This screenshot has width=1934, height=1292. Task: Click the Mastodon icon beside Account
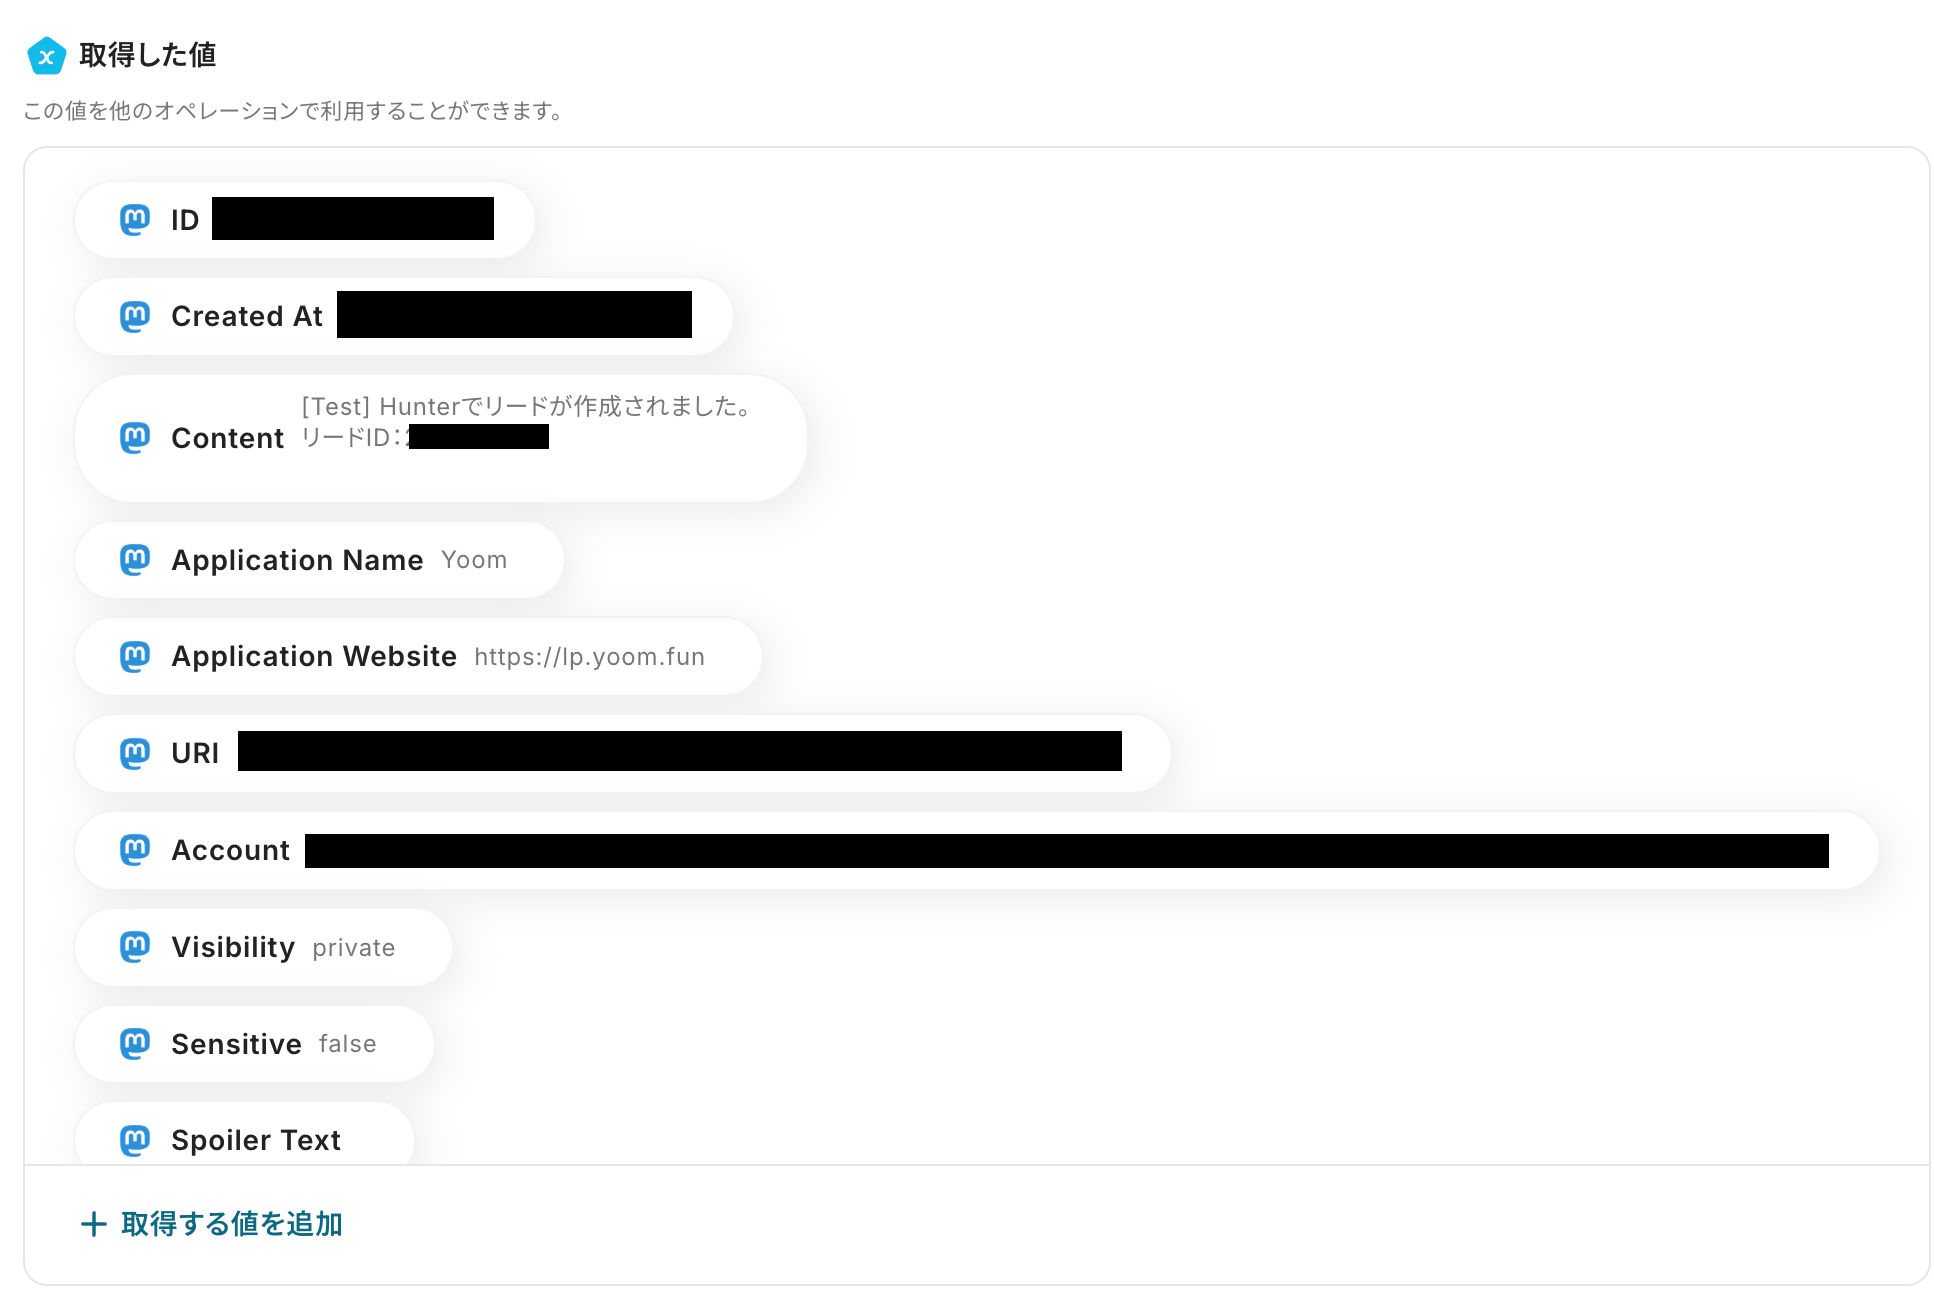(135, 850)
